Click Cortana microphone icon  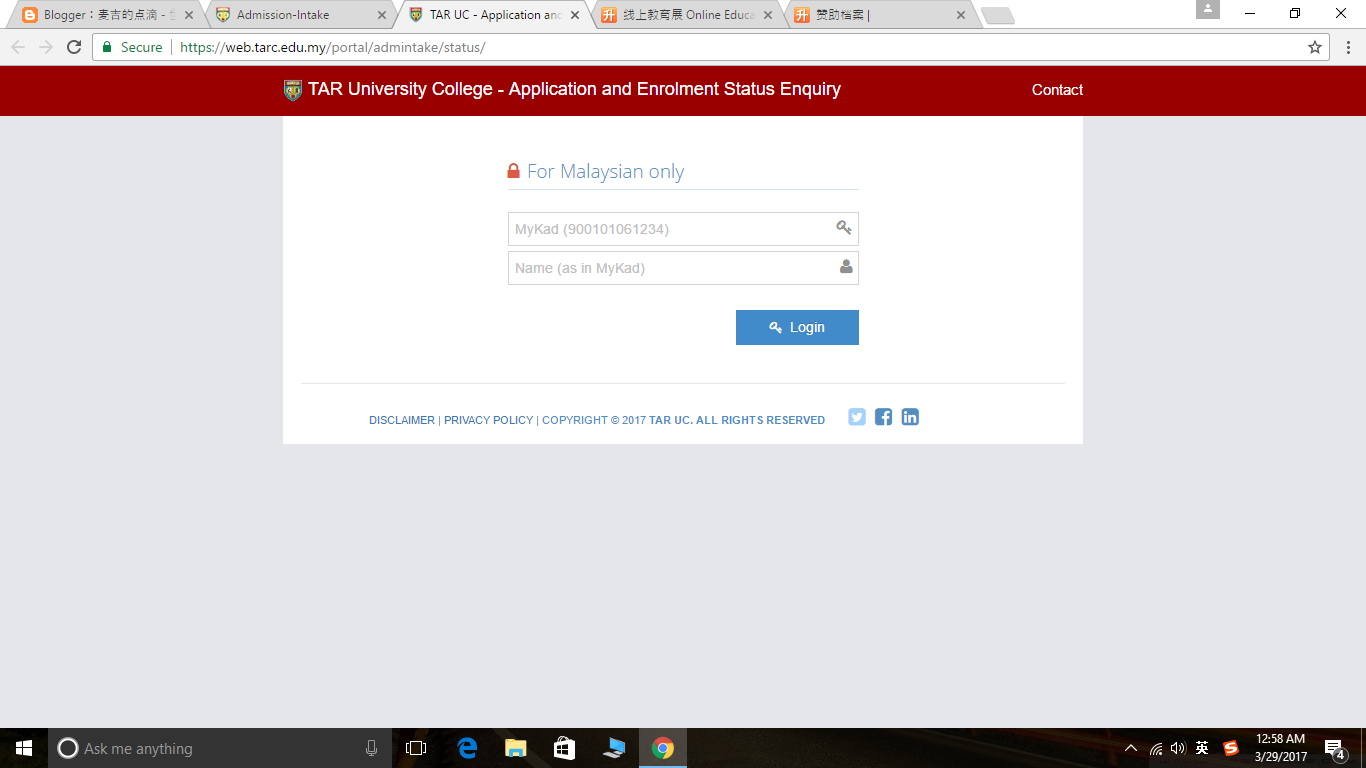tap(371, 748)
